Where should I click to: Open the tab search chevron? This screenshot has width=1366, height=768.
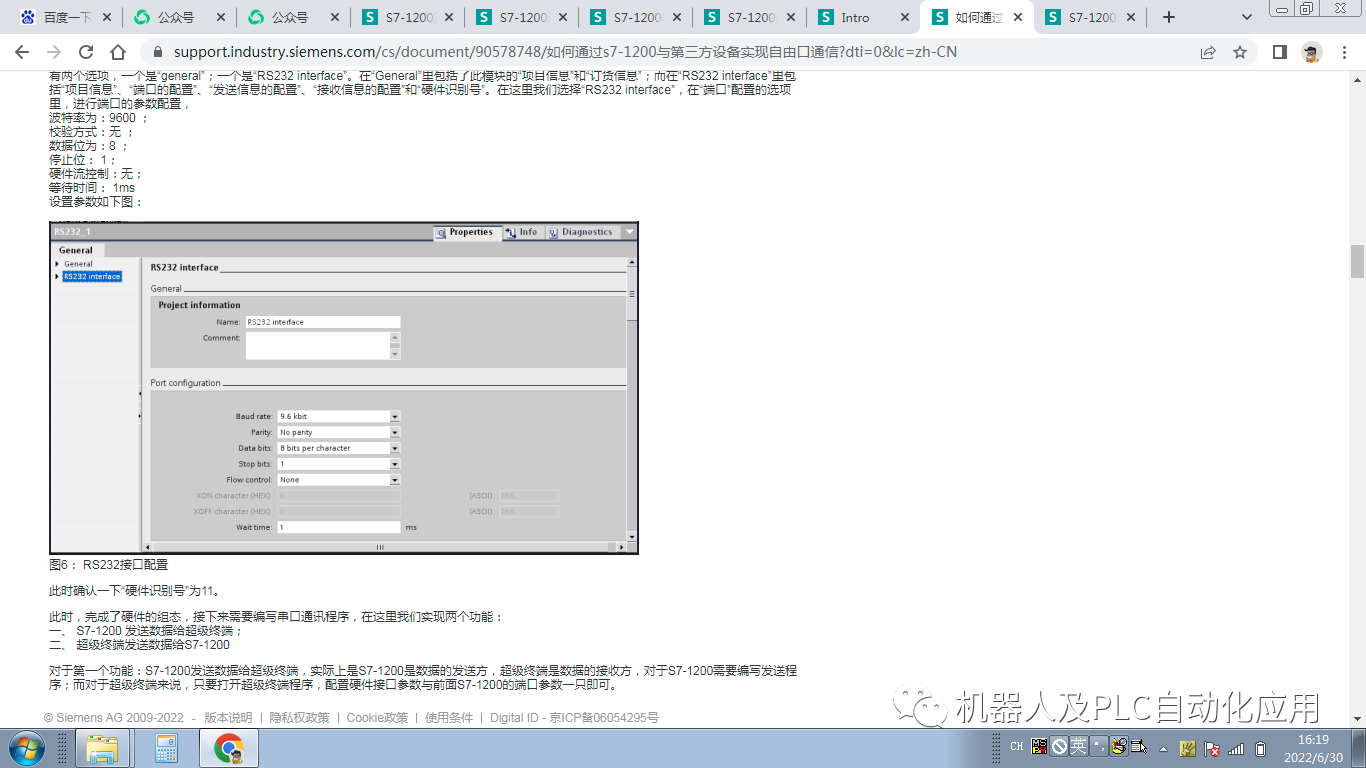tap(1247, 17)
